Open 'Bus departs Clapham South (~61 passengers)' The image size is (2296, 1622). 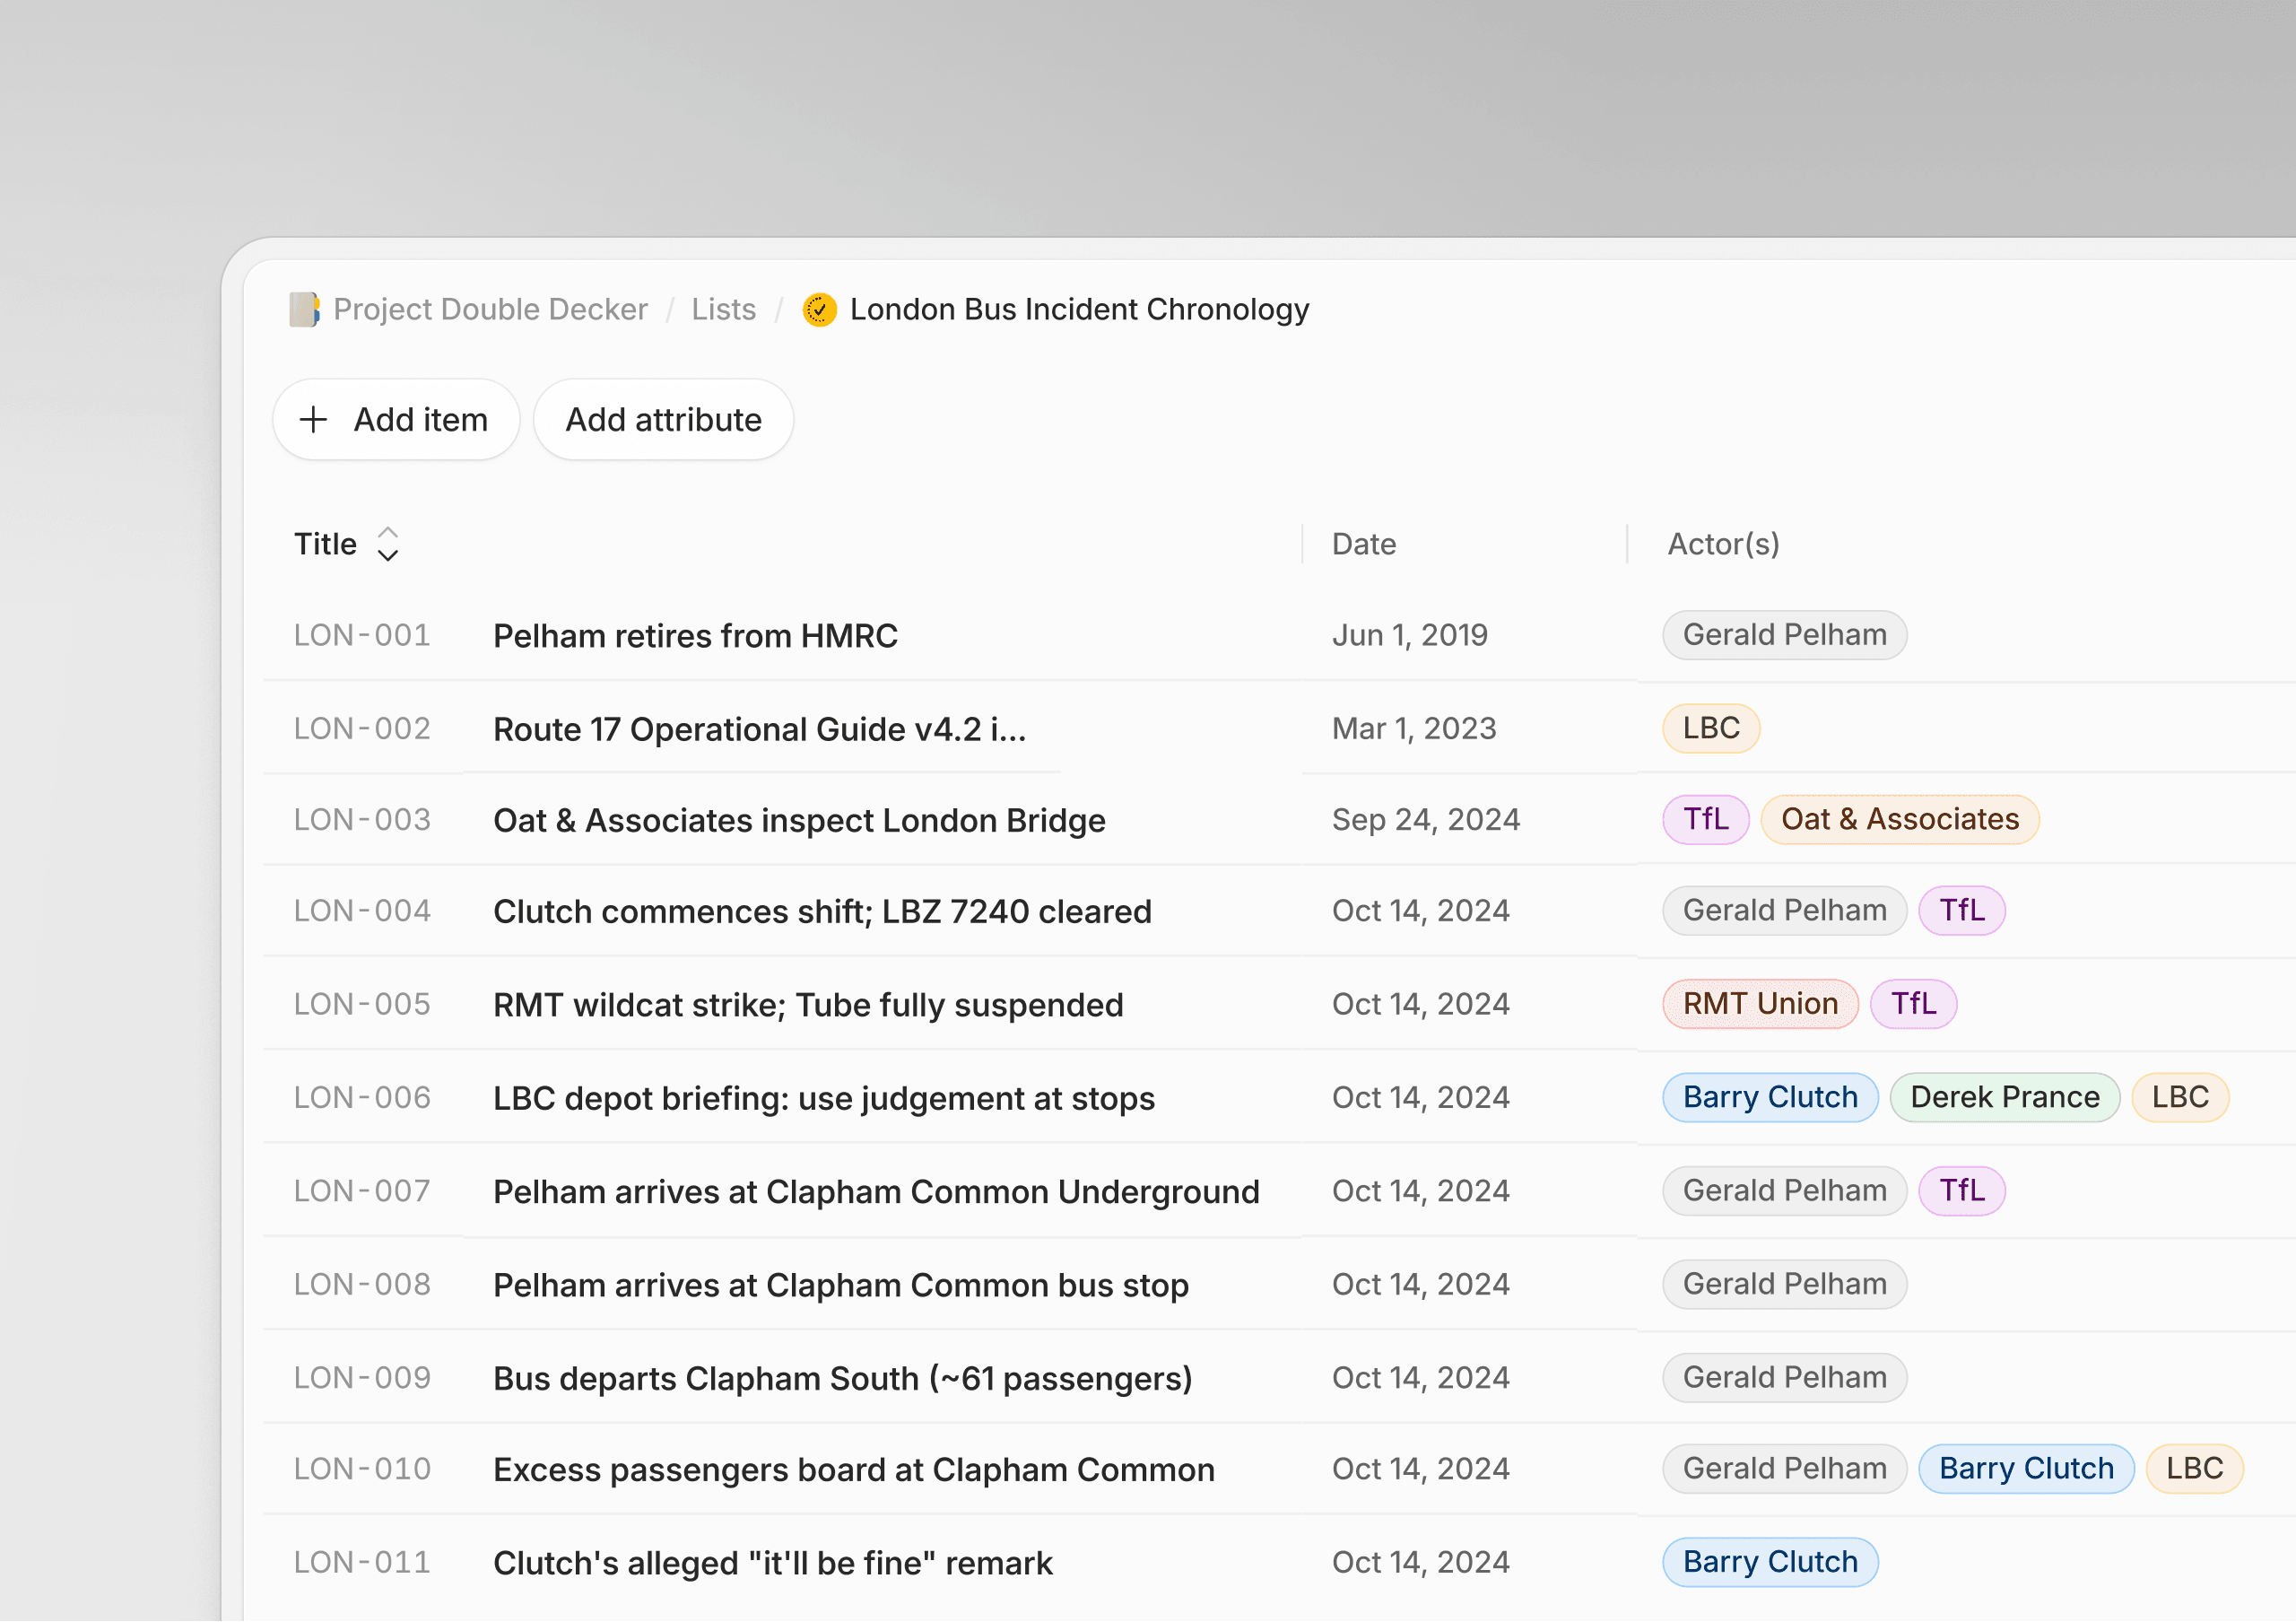(843, 1378)
